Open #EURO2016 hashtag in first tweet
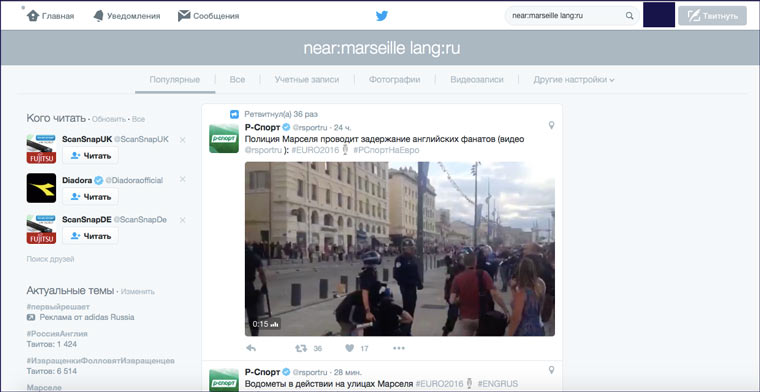760x392 pixels. [315, 150]
